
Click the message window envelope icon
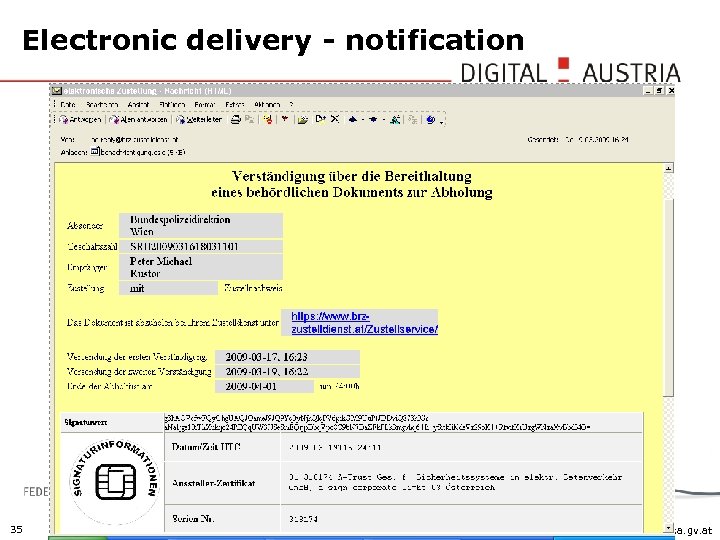pyautogui.click(x=57, y=90)
